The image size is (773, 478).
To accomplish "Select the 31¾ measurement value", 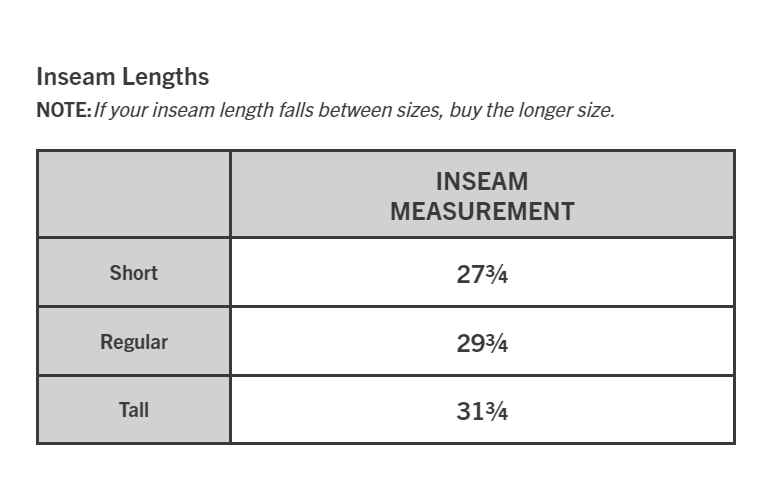I will click(x=482, y=411).
